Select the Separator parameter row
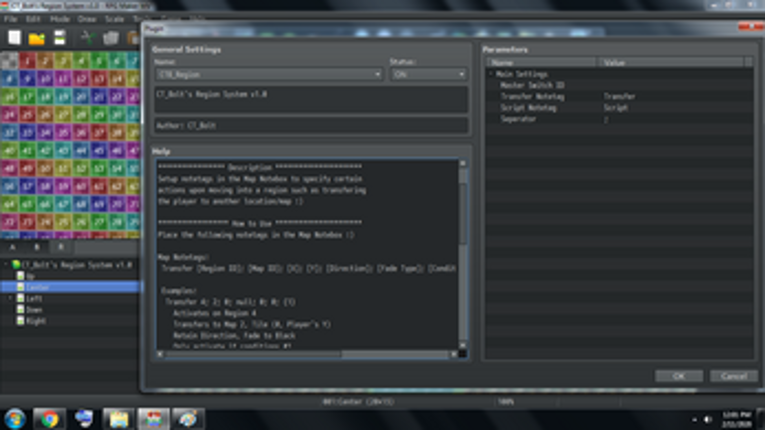Viewport: 765px width, 430px height. pyautogui.click(x=620, y=119)
